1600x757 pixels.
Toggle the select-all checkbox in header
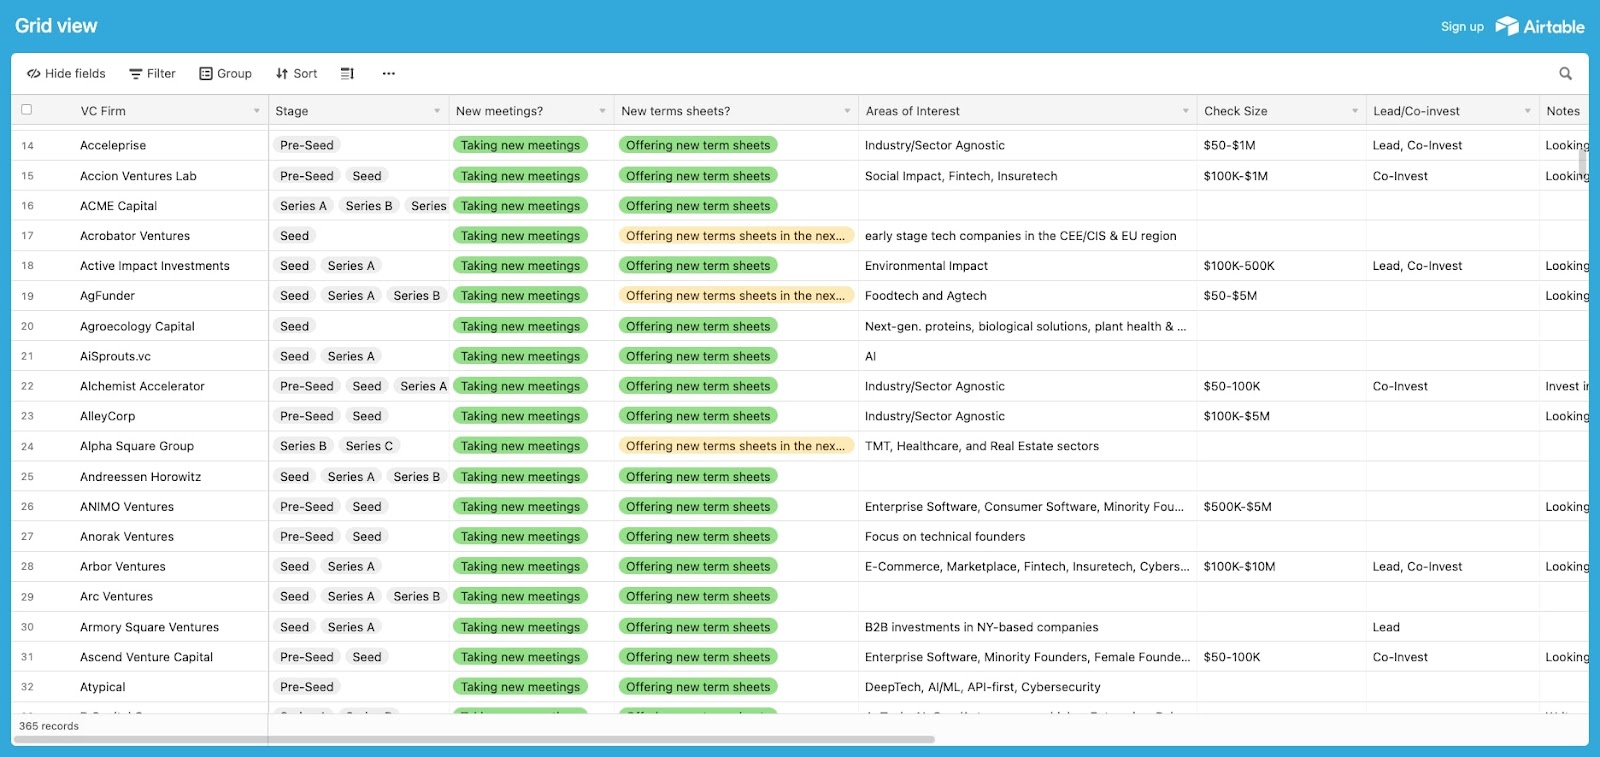[x=27, y=110]
